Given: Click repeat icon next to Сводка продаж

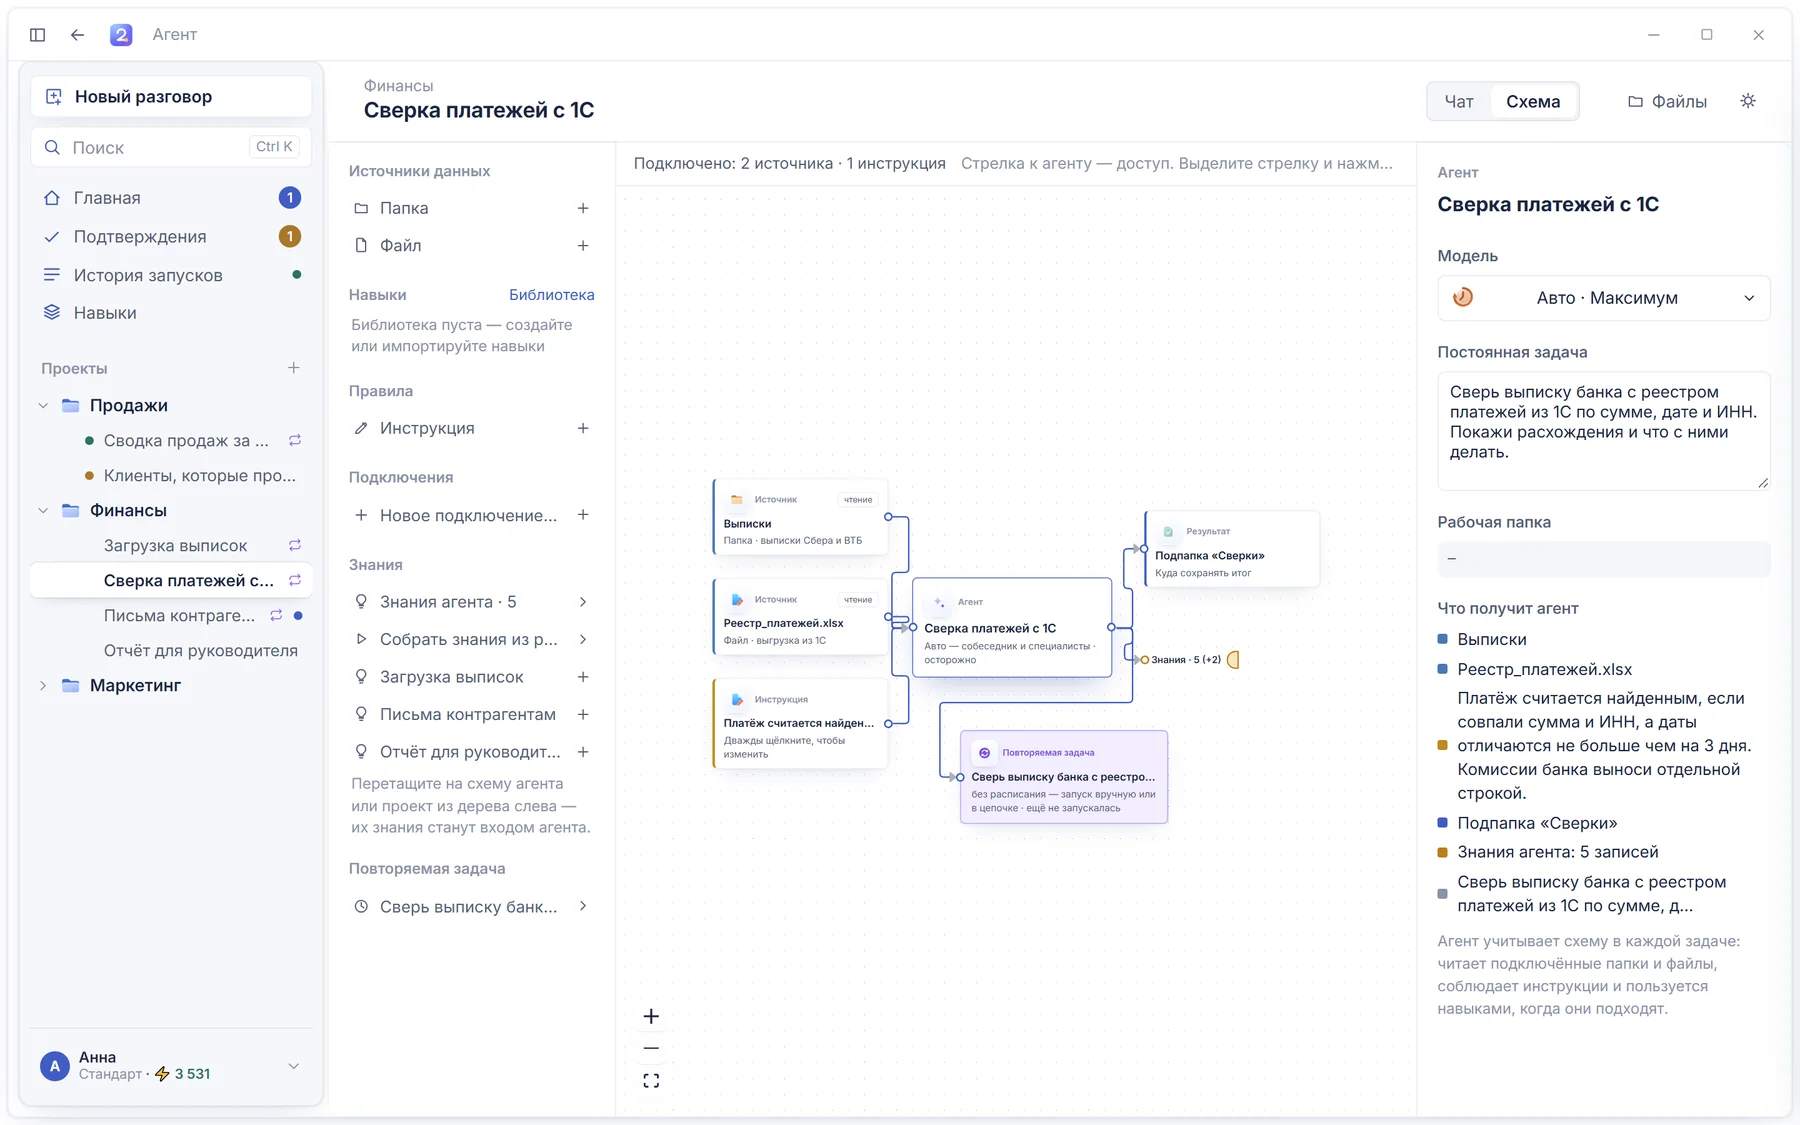Looking at the screenshot, I should tap(295, 440).
